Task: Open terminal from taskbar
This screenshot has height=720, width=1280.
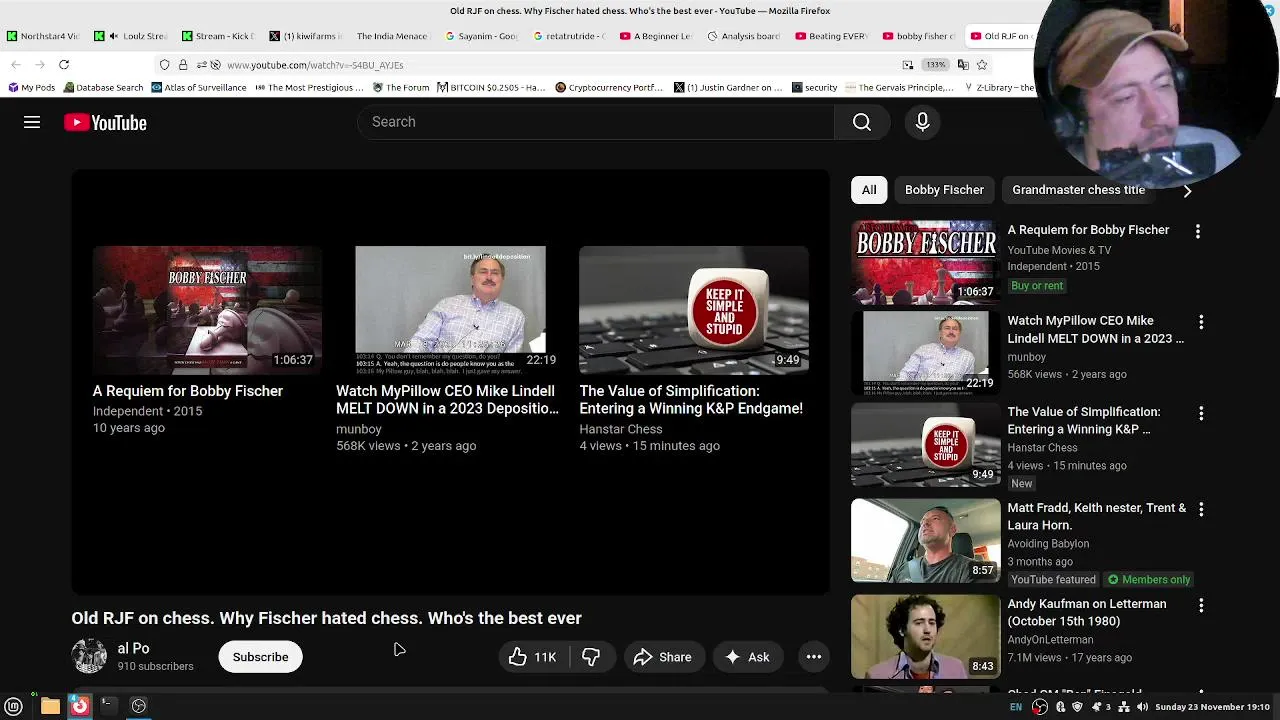Action: [108, 706]
